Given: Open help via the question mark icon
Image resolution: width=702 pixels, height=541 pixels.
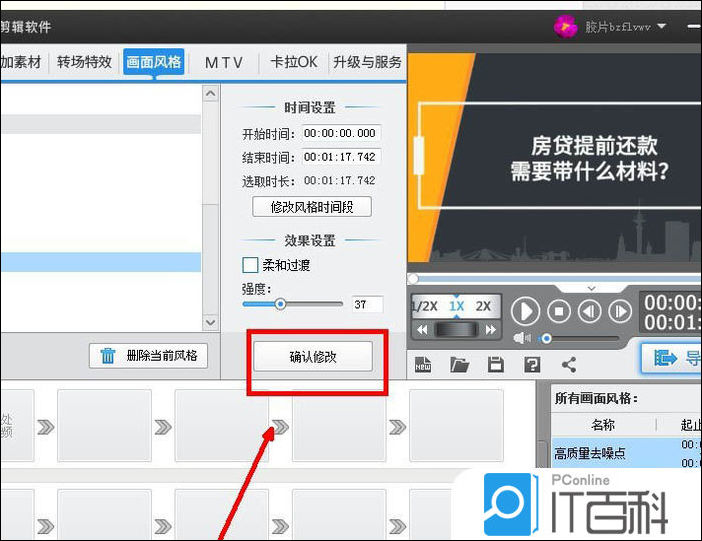Looking at the screenshot, I should pos(532,365).
